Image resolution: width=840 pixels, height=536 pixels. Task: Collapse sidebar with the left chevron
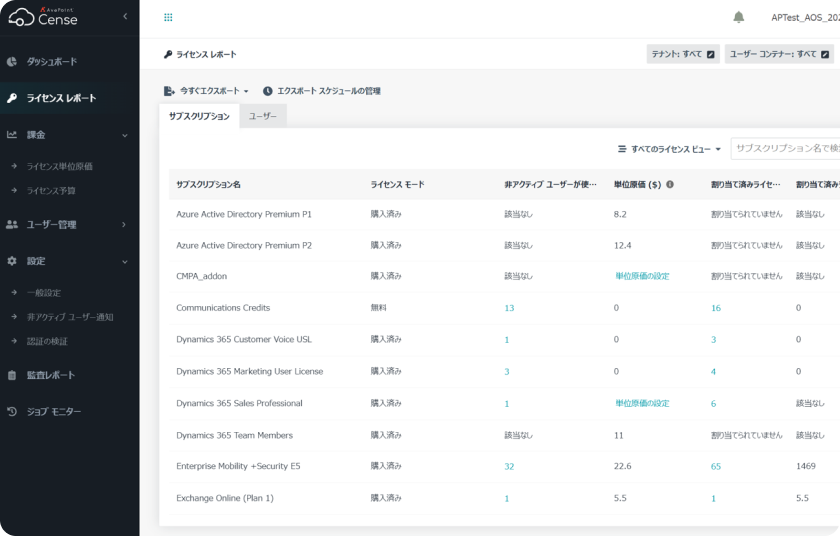coord(125,16)
